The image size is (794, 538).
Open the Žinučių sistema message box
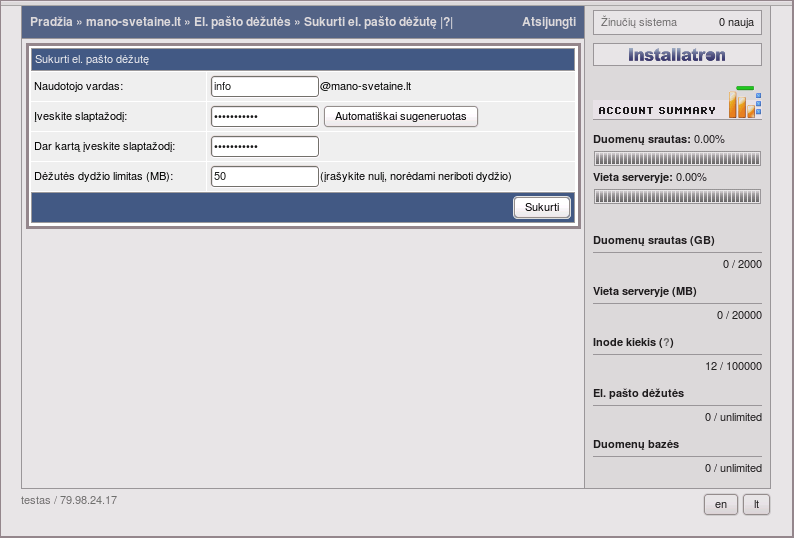pyautogui.click(x=677, y=22)
